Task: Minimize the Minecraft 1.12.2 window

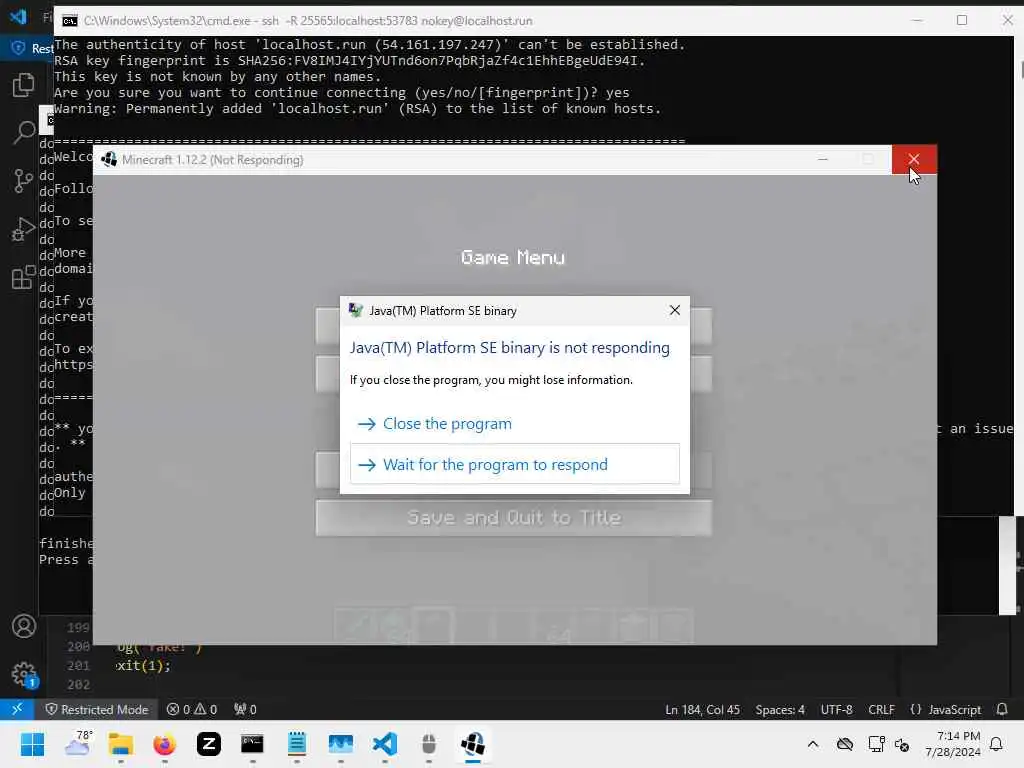Action: [x=823, y=159]
